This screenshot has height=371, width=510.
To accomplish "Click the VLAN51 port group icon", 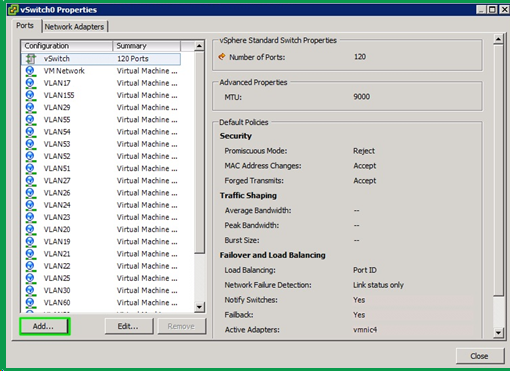I will tap(30, 168).
